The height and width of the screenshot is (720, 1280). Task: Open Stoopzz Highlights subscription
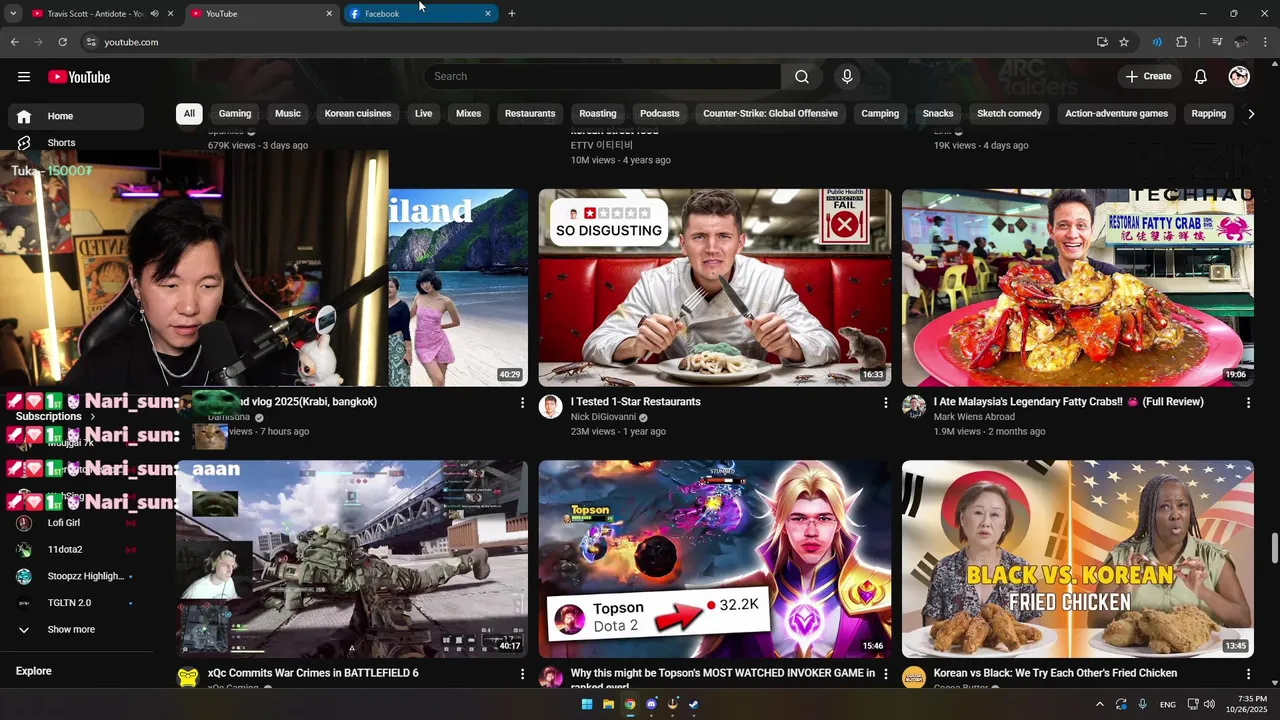(76, 577)
